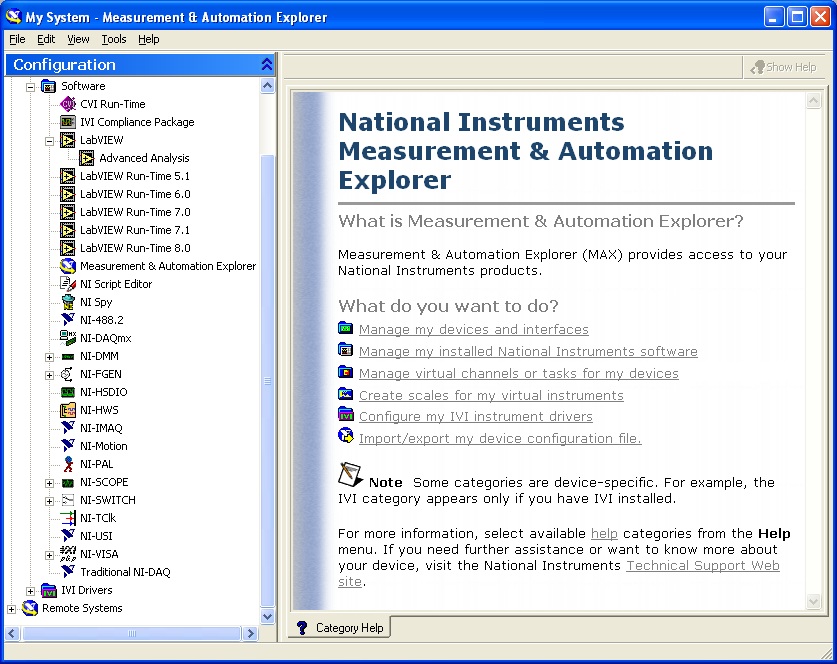Click the NI-DAQmx icon

[x=68, y=338]
